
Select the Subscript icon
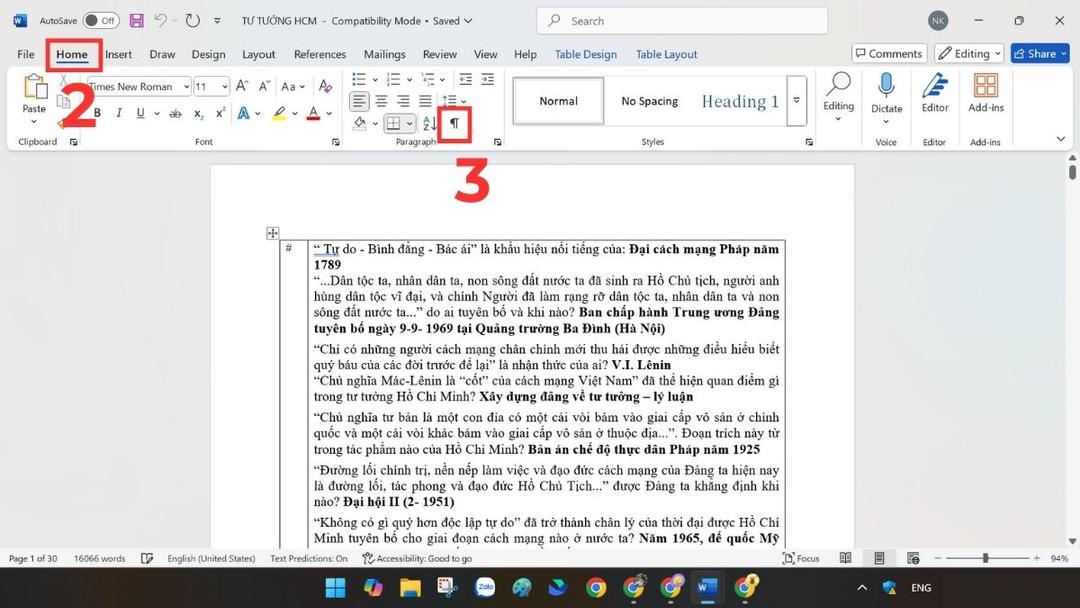(198, 113)
